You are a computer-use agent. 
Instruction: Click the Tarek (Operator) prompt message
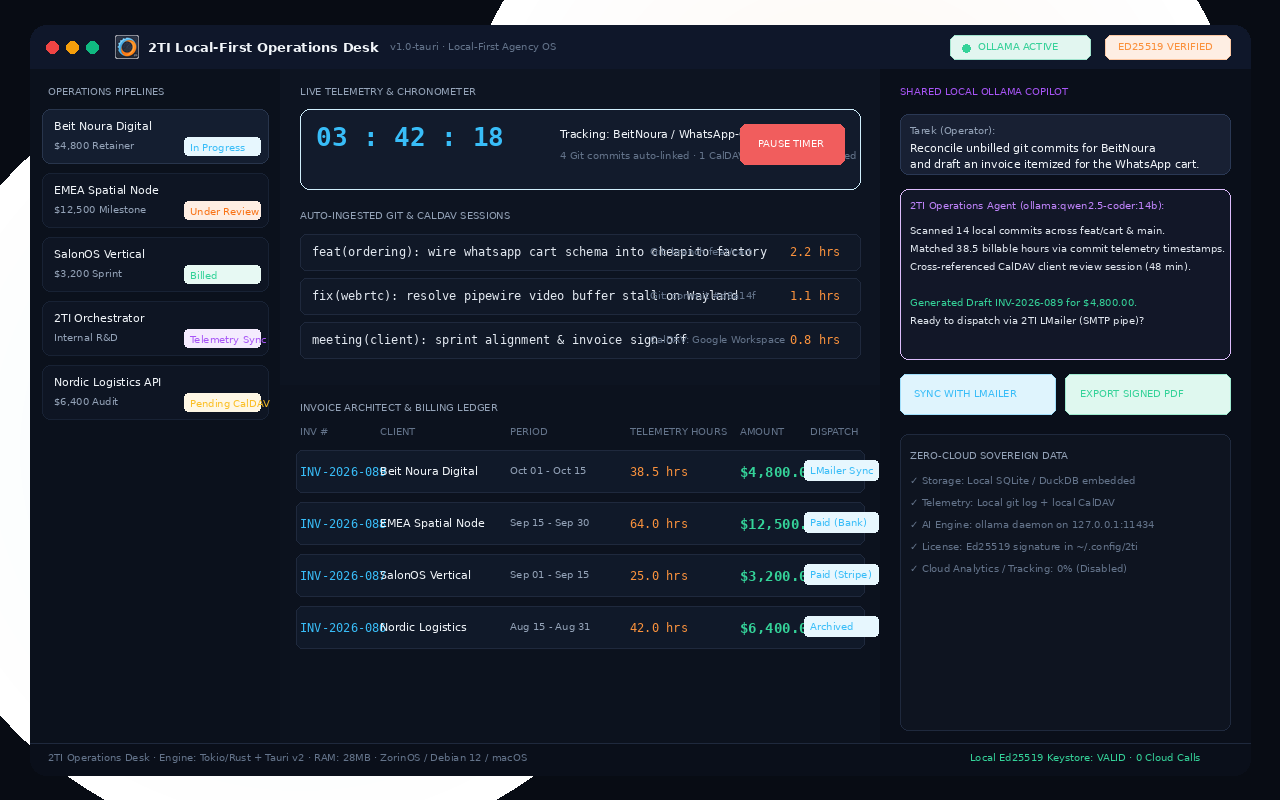point(1065,145)
